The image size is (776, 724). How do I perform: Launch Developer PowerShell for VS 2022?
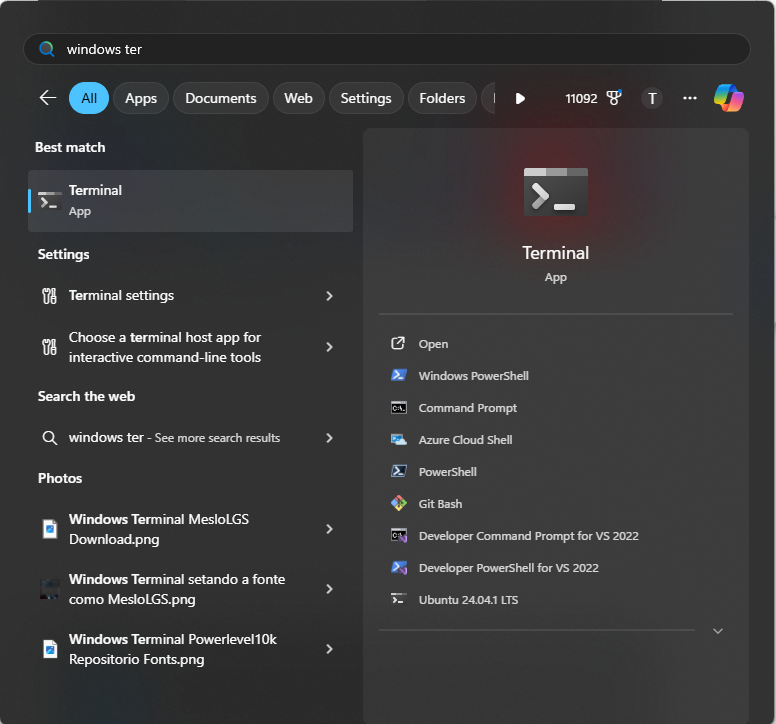[556, 568]
